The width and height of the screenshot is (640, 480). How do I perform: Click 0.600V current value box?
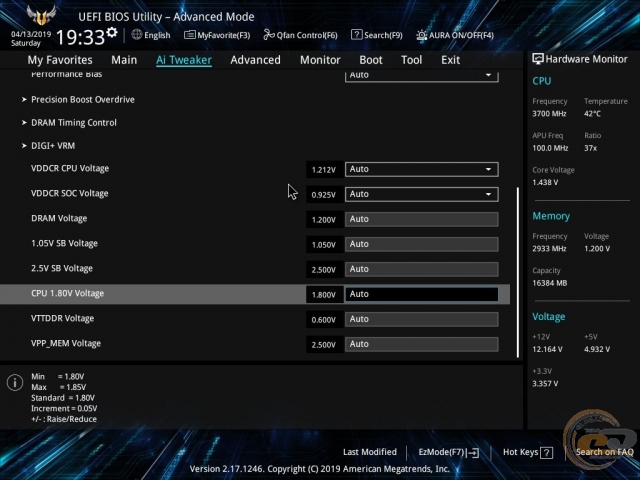324,320
